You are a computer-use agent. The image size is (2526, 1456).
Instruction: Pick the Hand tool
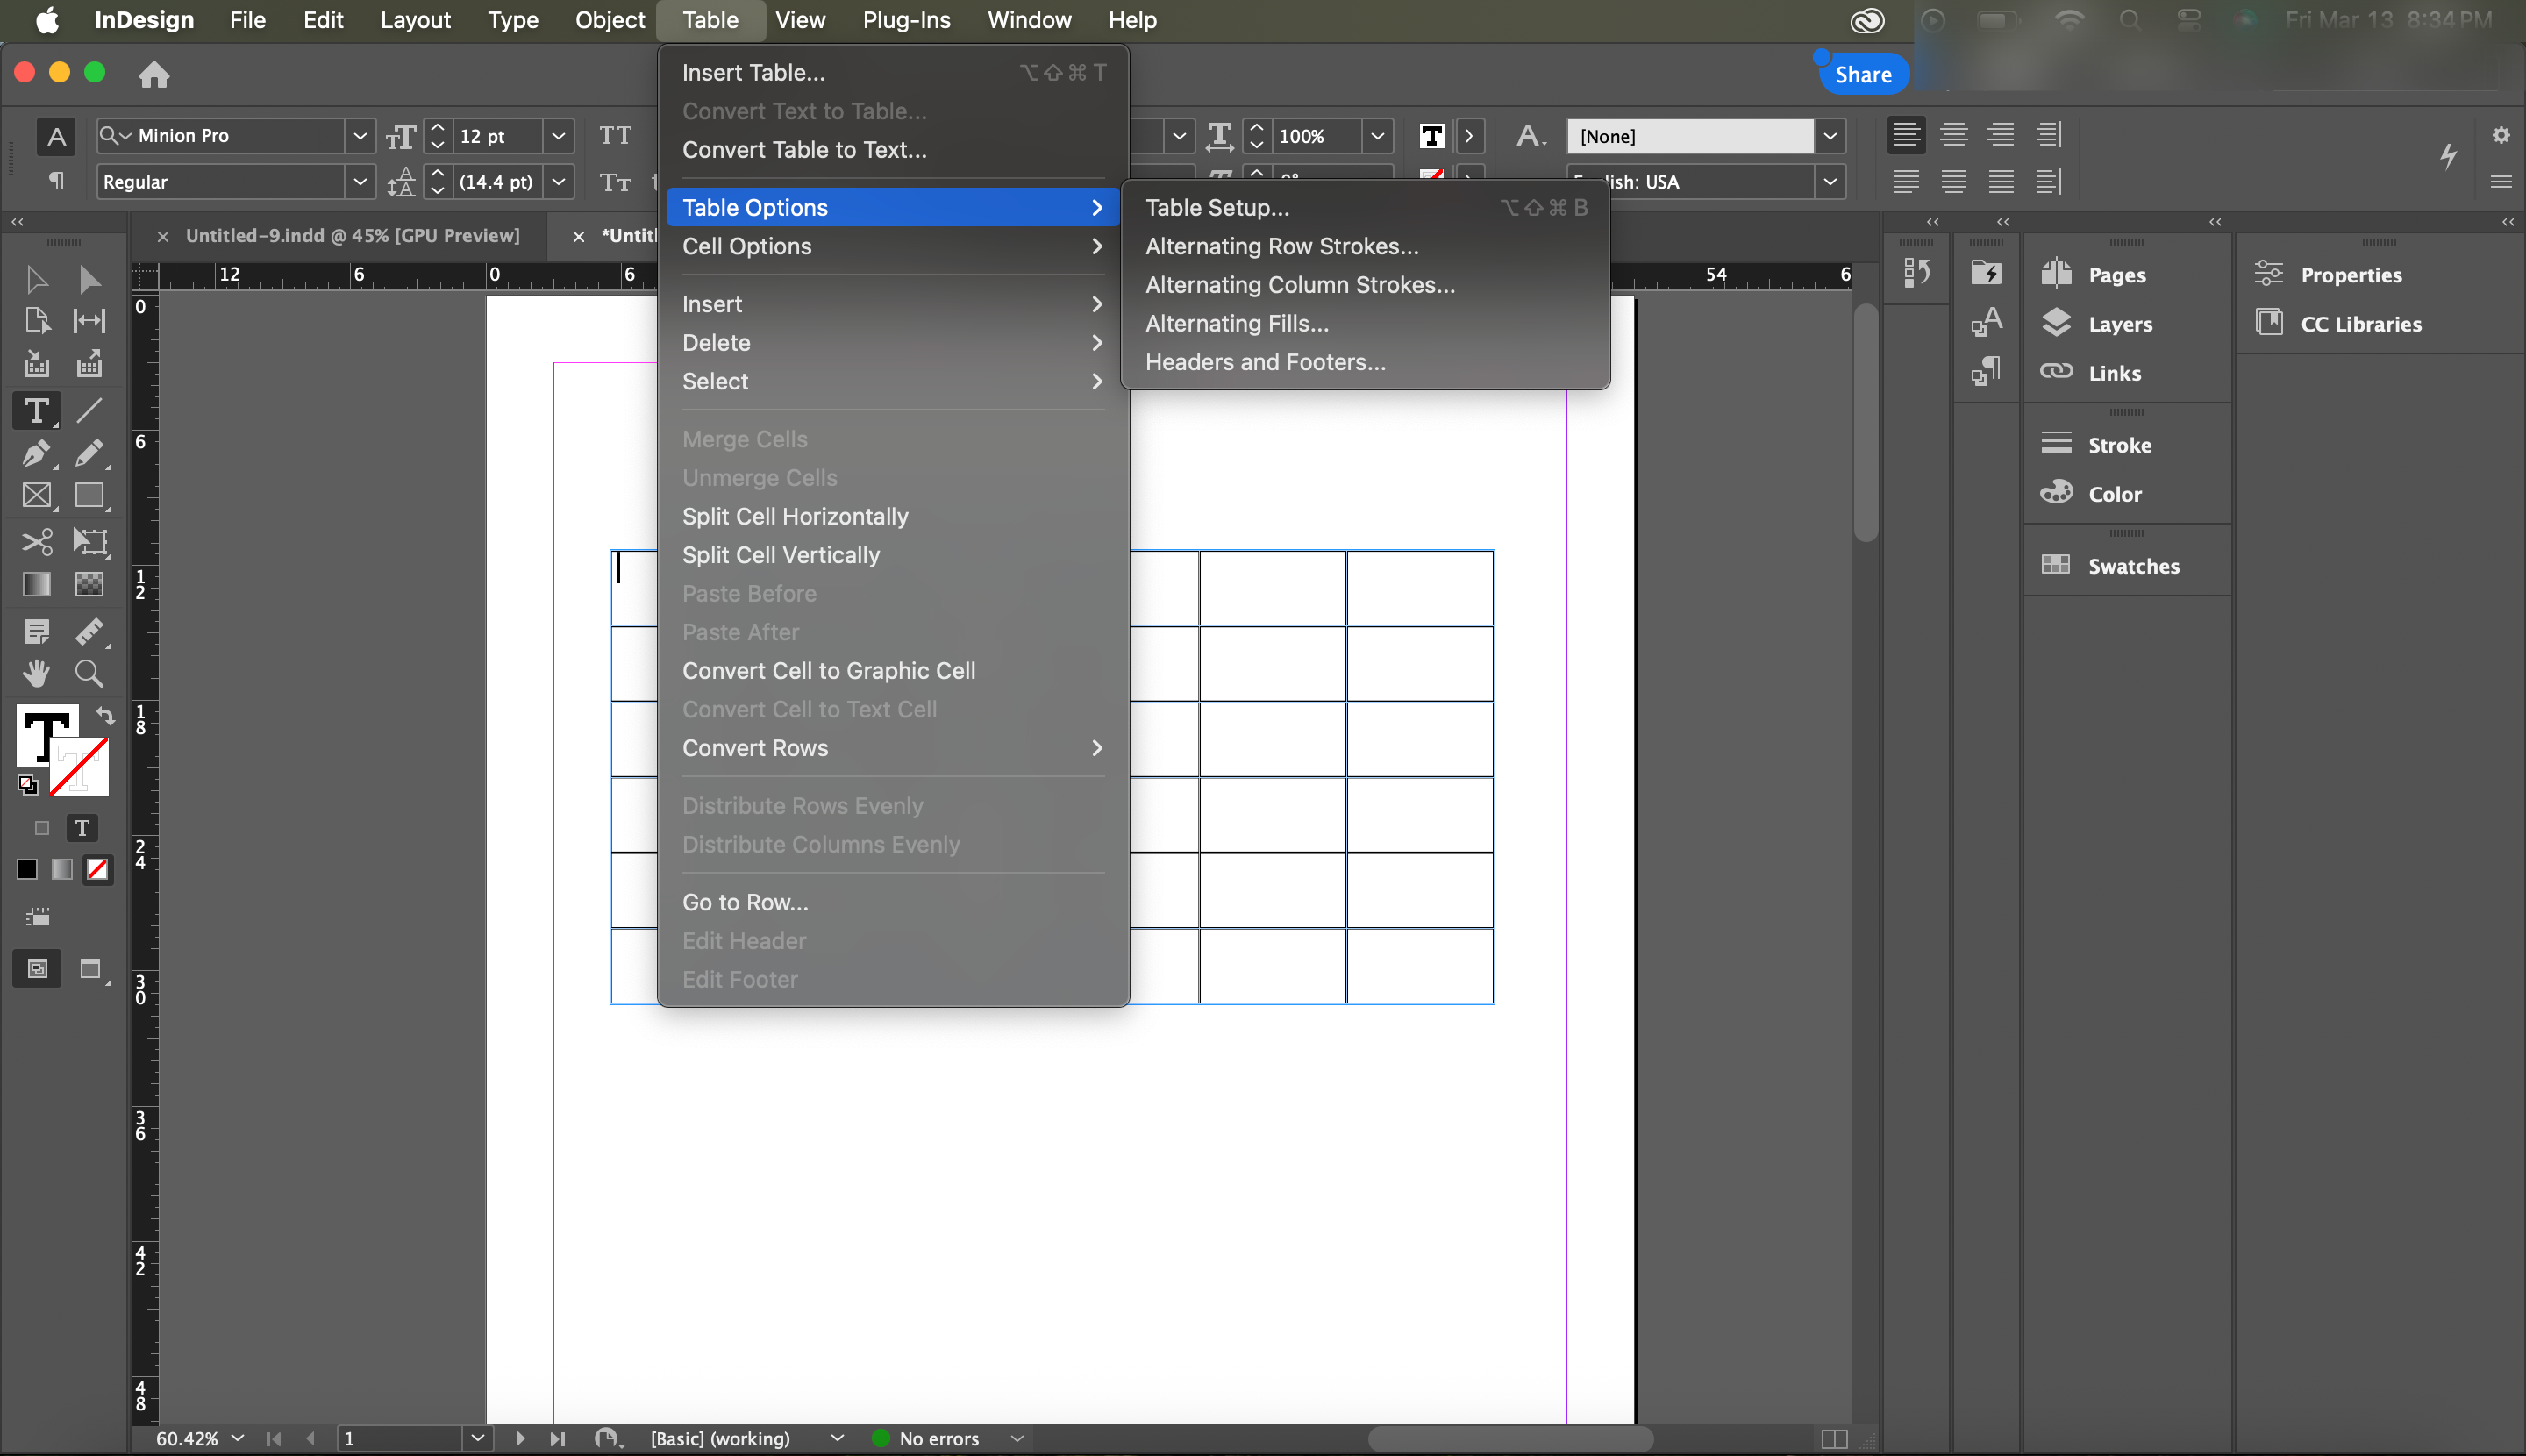[x=36, y=673]
